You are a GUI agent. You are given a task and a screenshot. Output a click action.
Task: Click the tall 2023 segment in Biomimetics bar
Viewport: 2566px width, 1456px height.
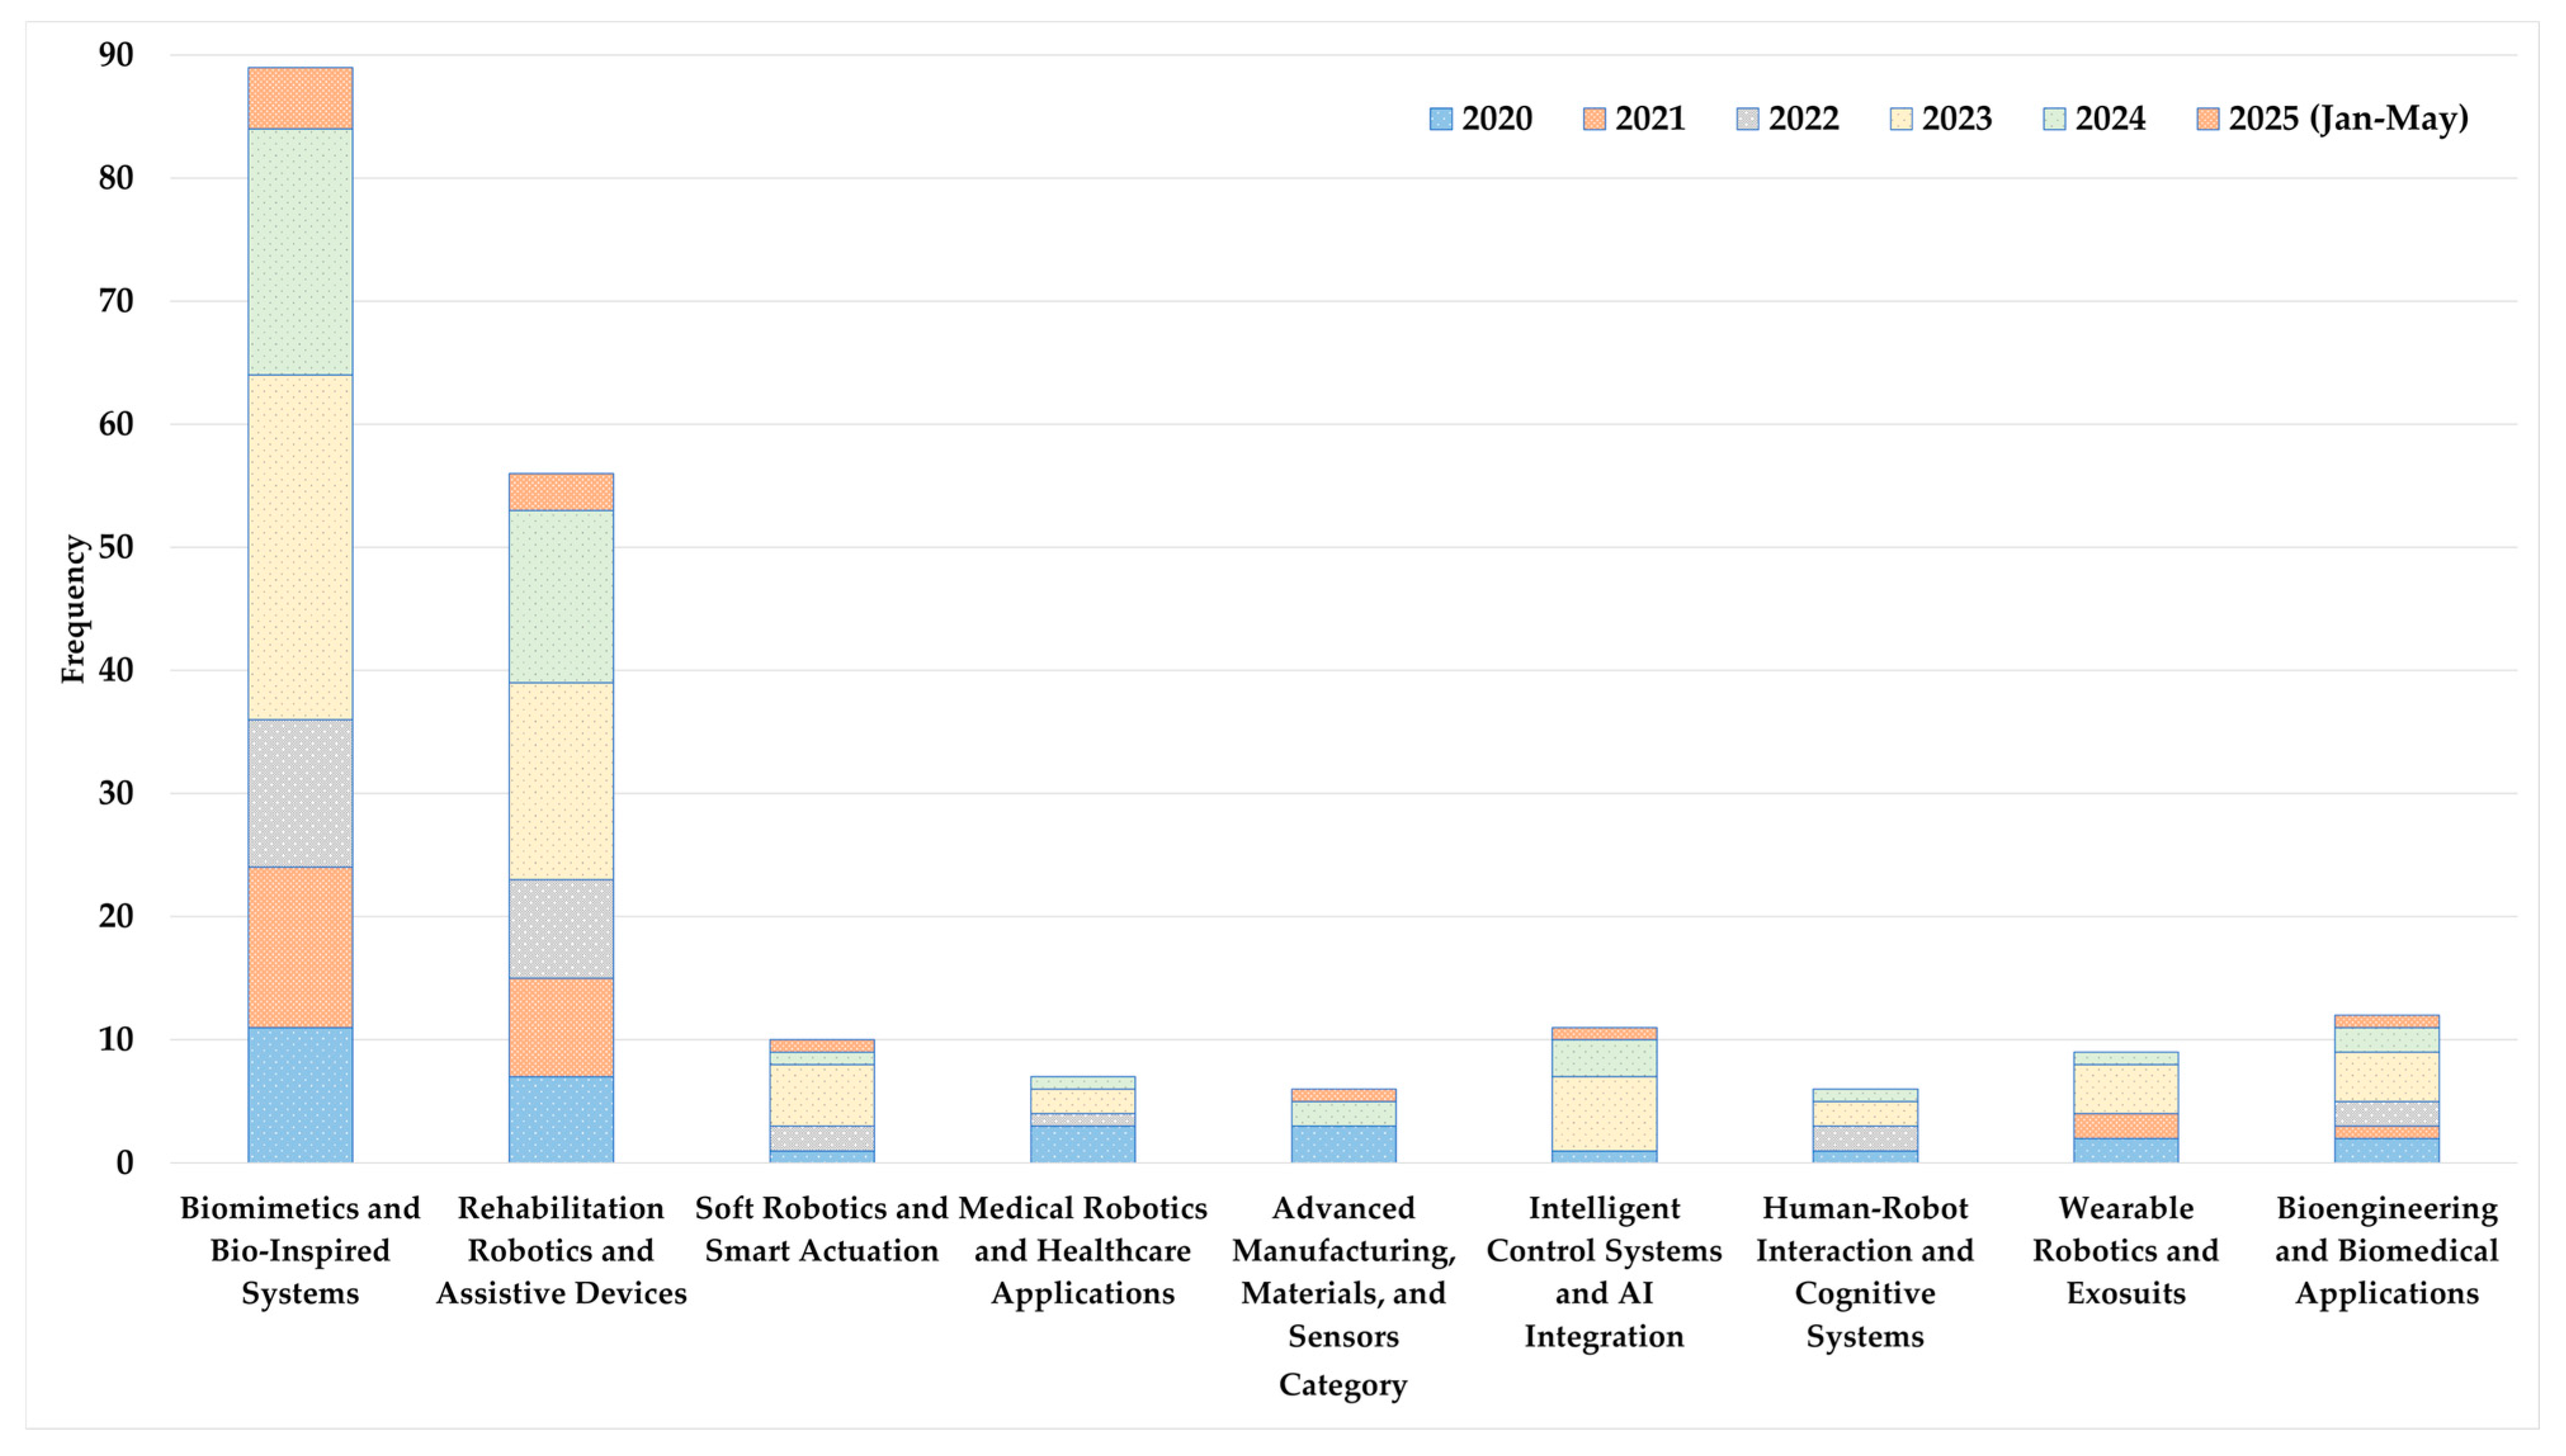pos(300,547)
